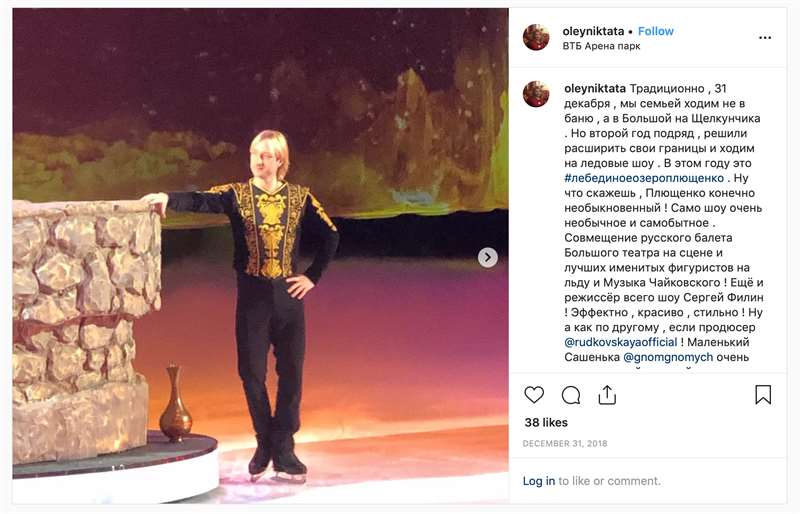Click the Log in link
The width and height of the screenshot is (800, 514).
click(x=539, y=481)
